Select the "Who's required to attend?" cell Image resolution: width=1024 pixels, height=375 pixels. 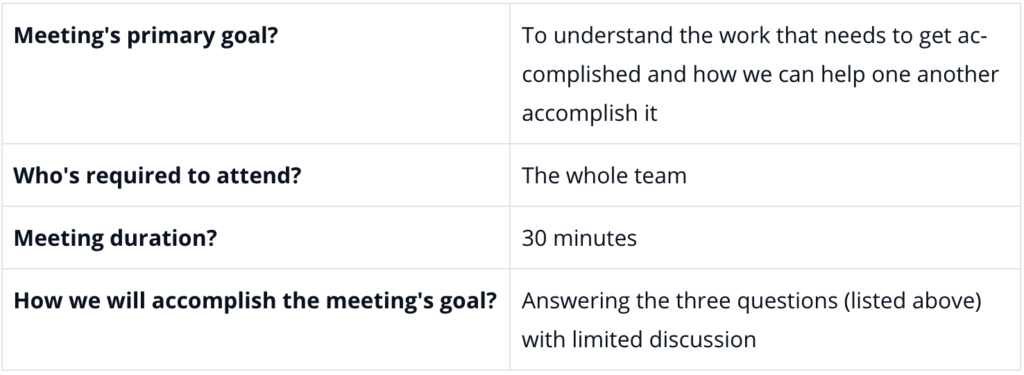[255, 175]
